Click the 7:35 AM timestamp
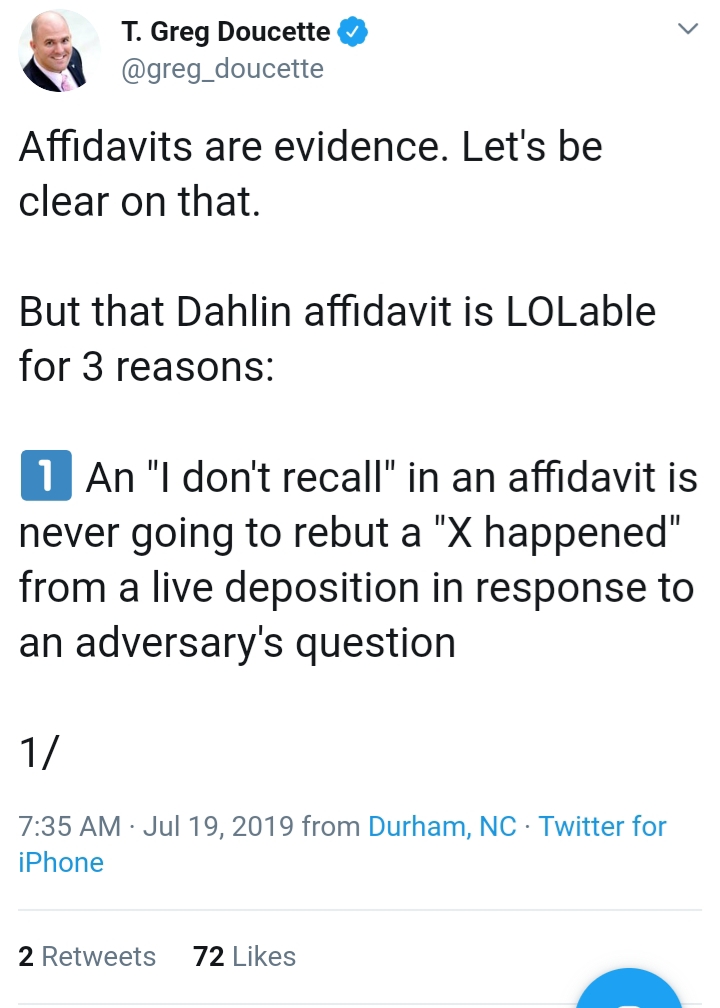The height and width of the screenshot is (1008, 720). tap(69, 826)
